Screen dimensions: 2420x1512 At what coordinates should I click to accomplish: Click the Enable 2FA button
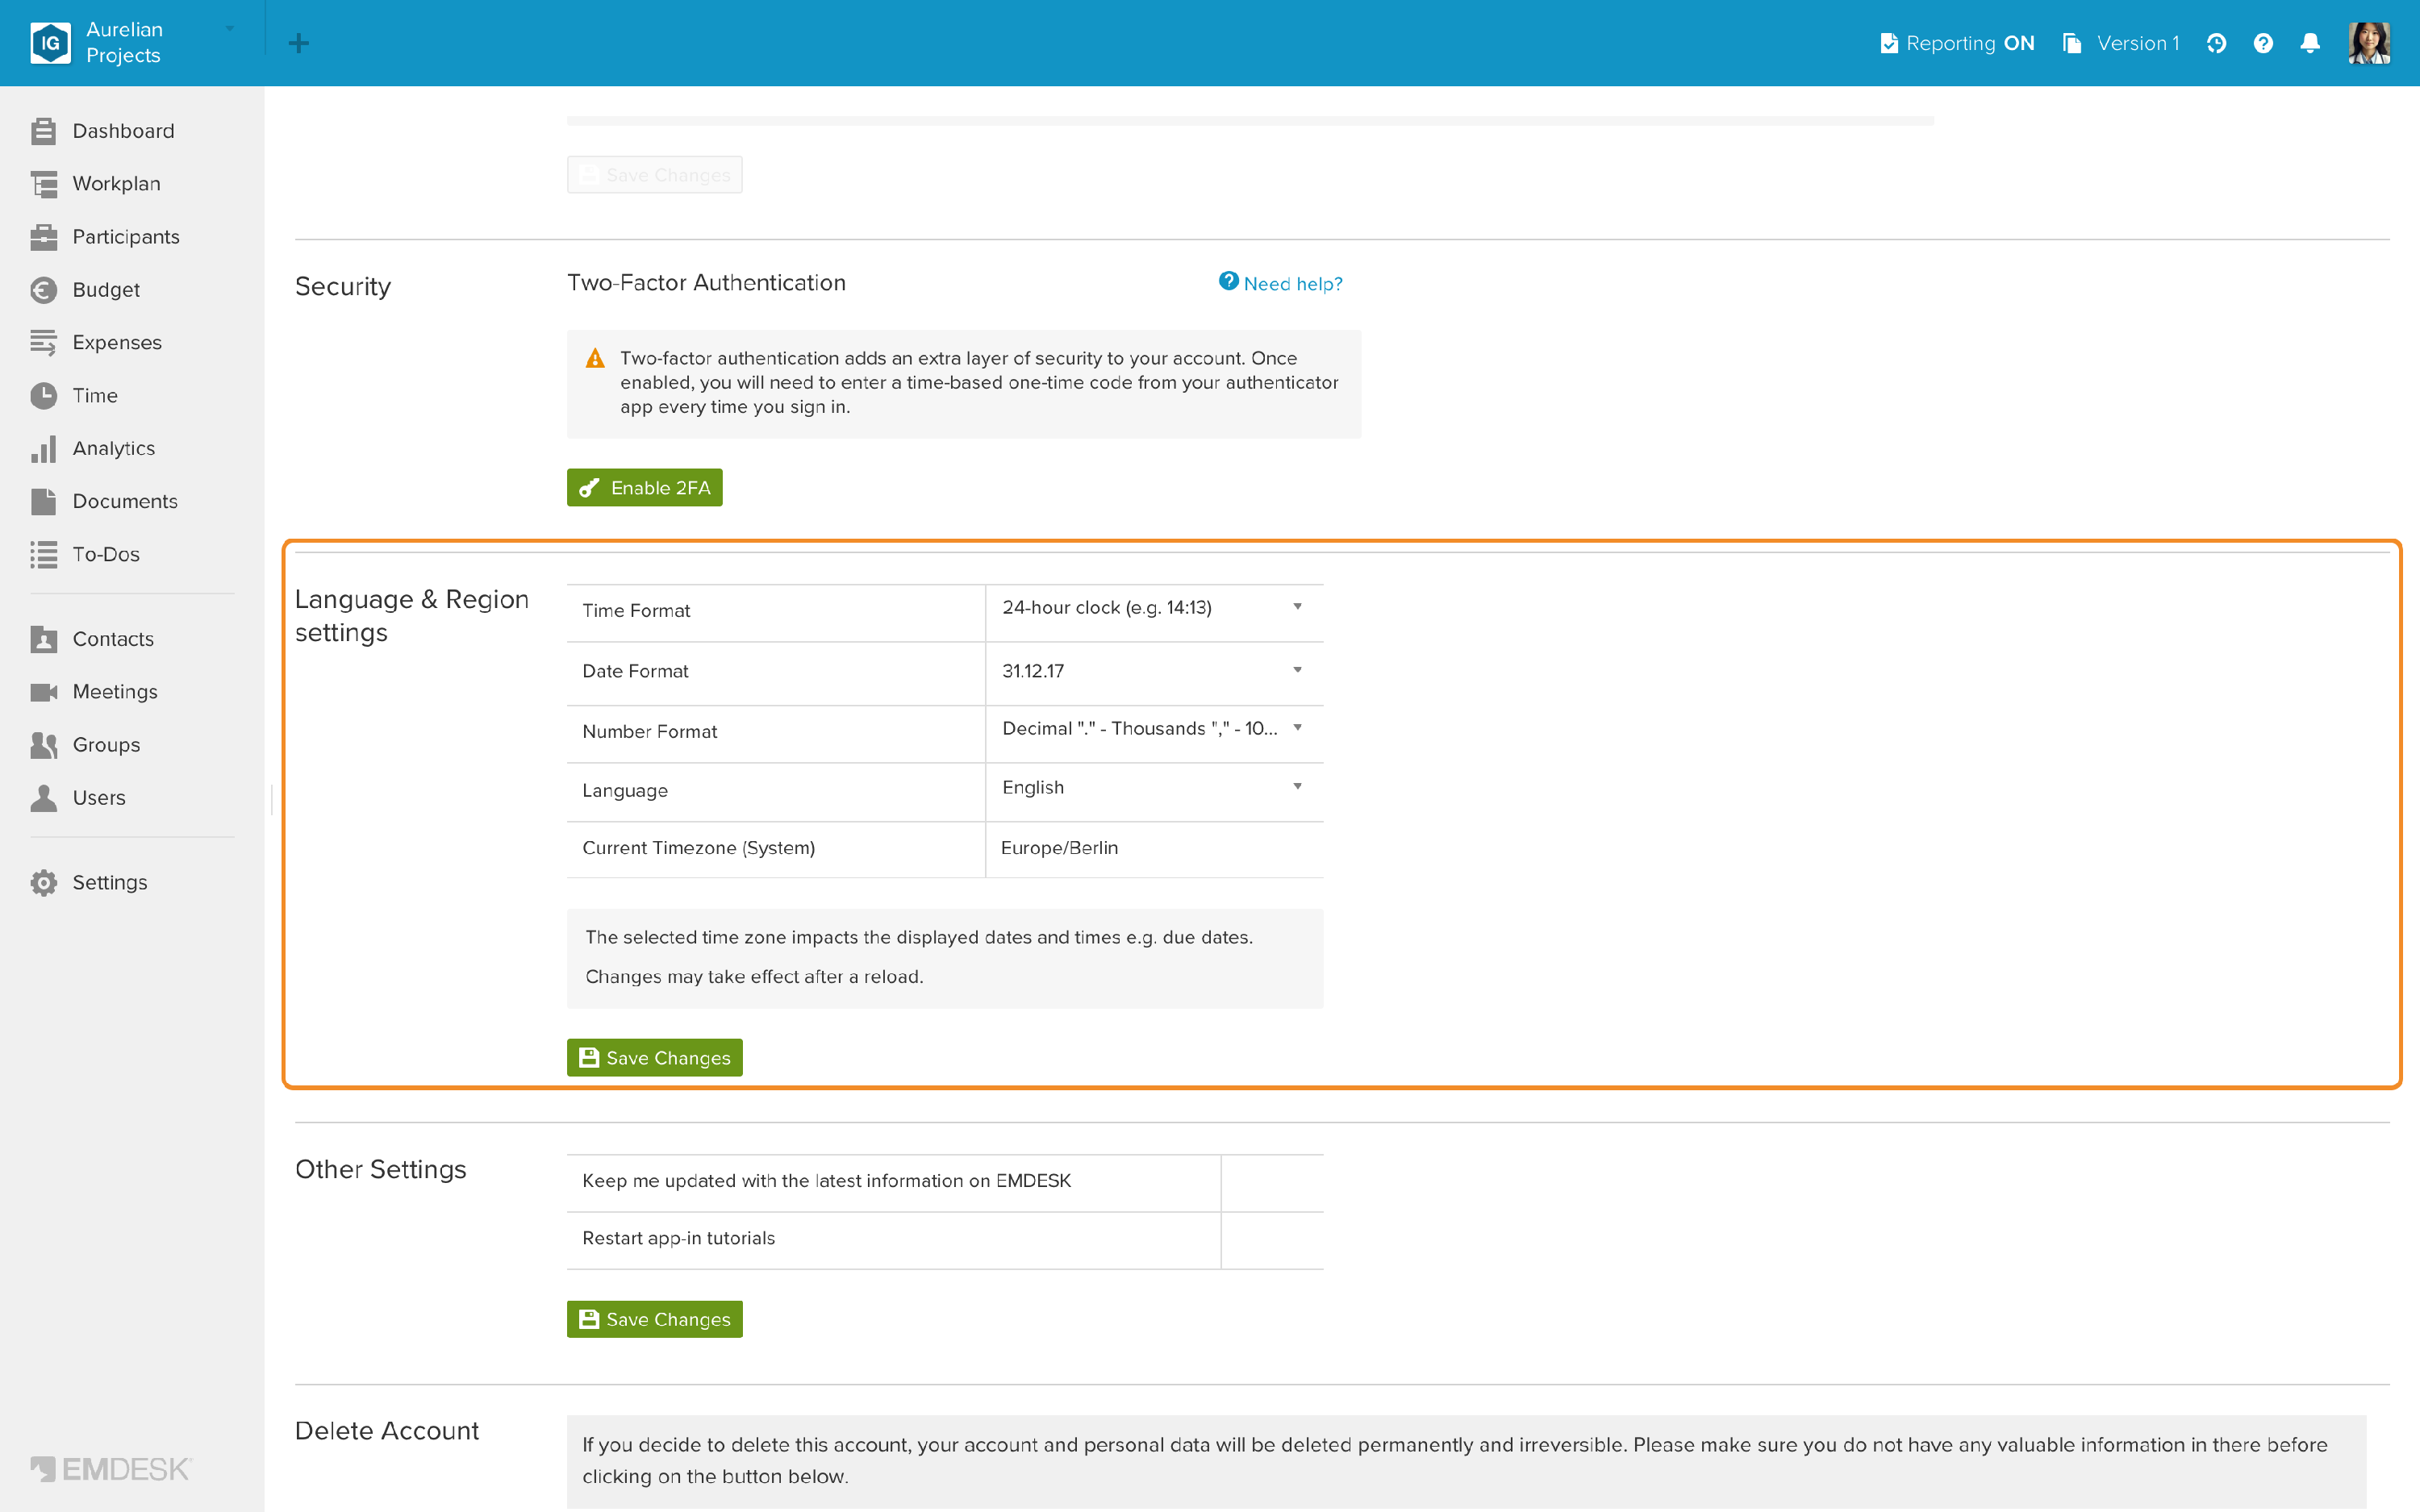pyautogui.click(x=644, y=488)
